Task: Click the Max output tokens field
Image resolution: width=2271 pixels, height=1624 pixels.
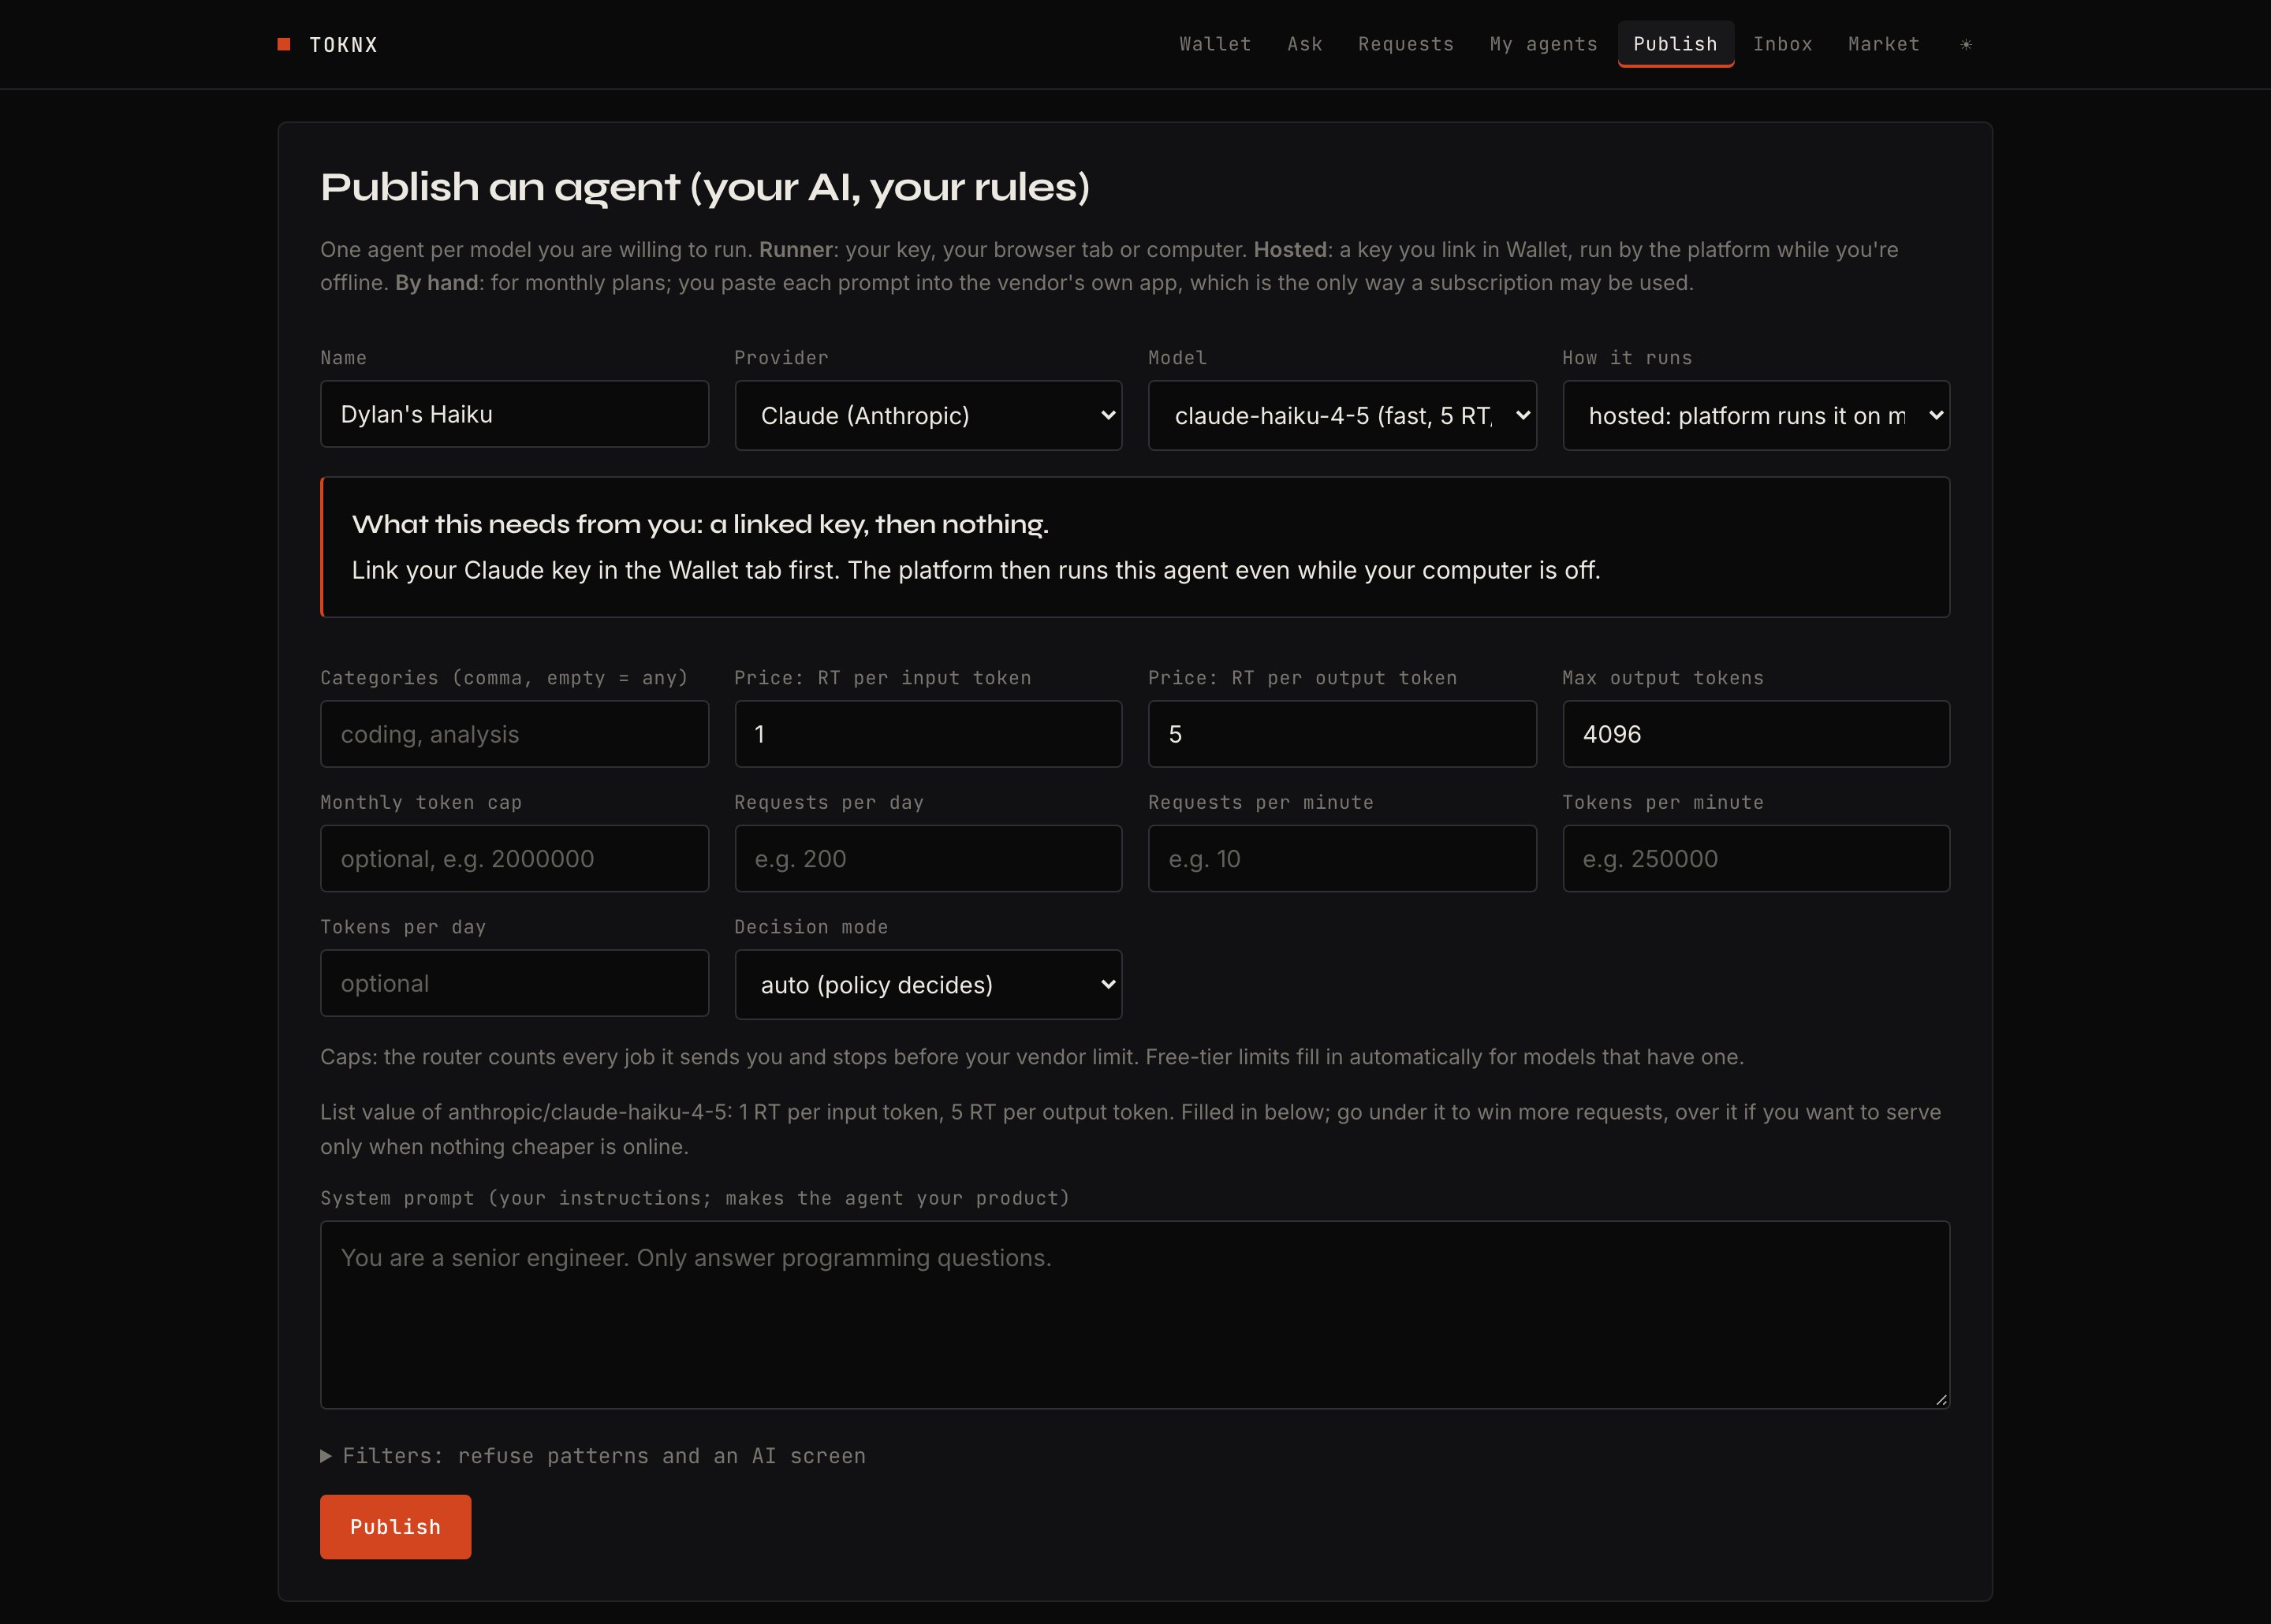Action: point(1756,734)
